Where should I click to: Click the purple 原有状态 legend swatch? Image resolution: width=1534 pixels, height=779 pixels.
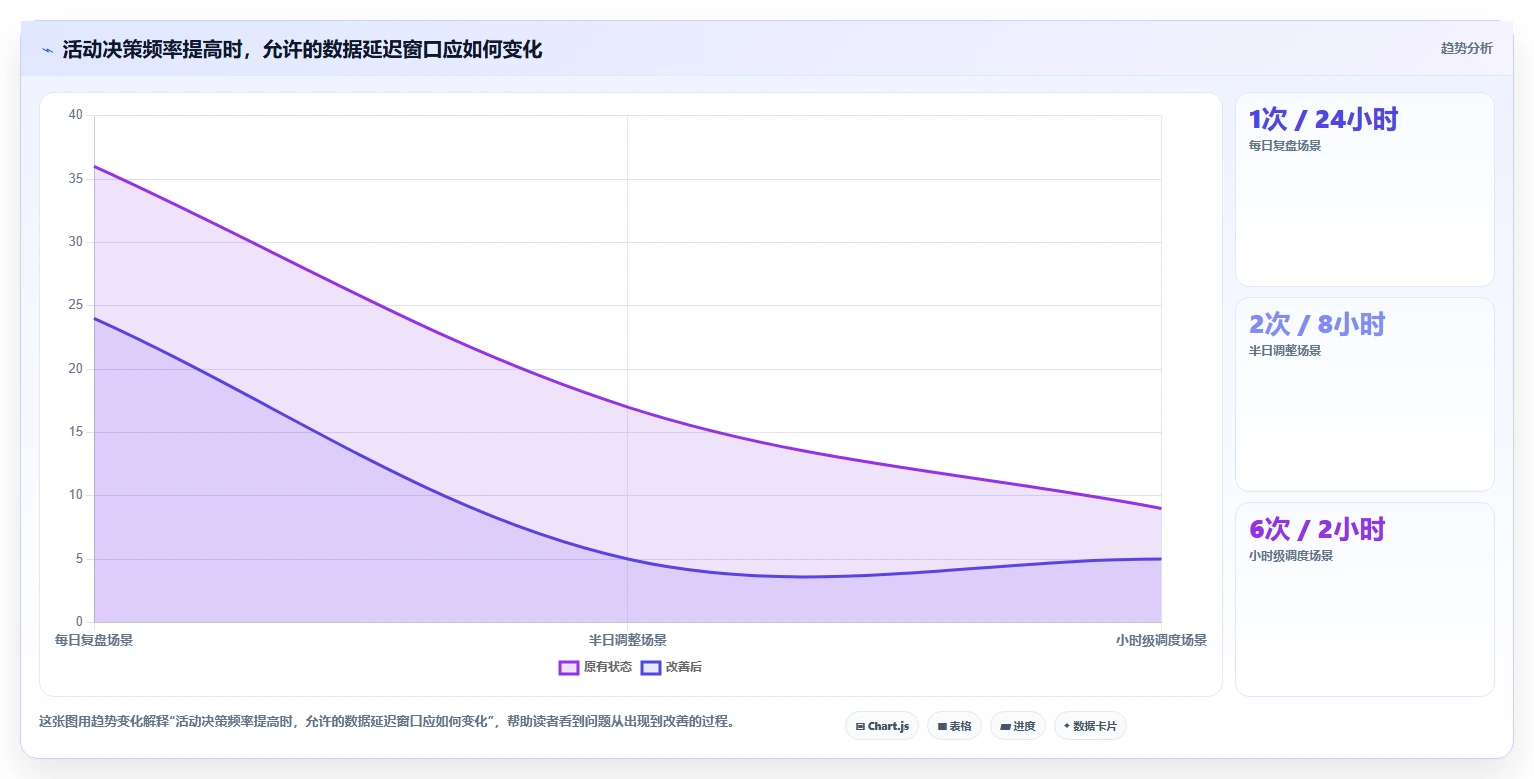569,667
